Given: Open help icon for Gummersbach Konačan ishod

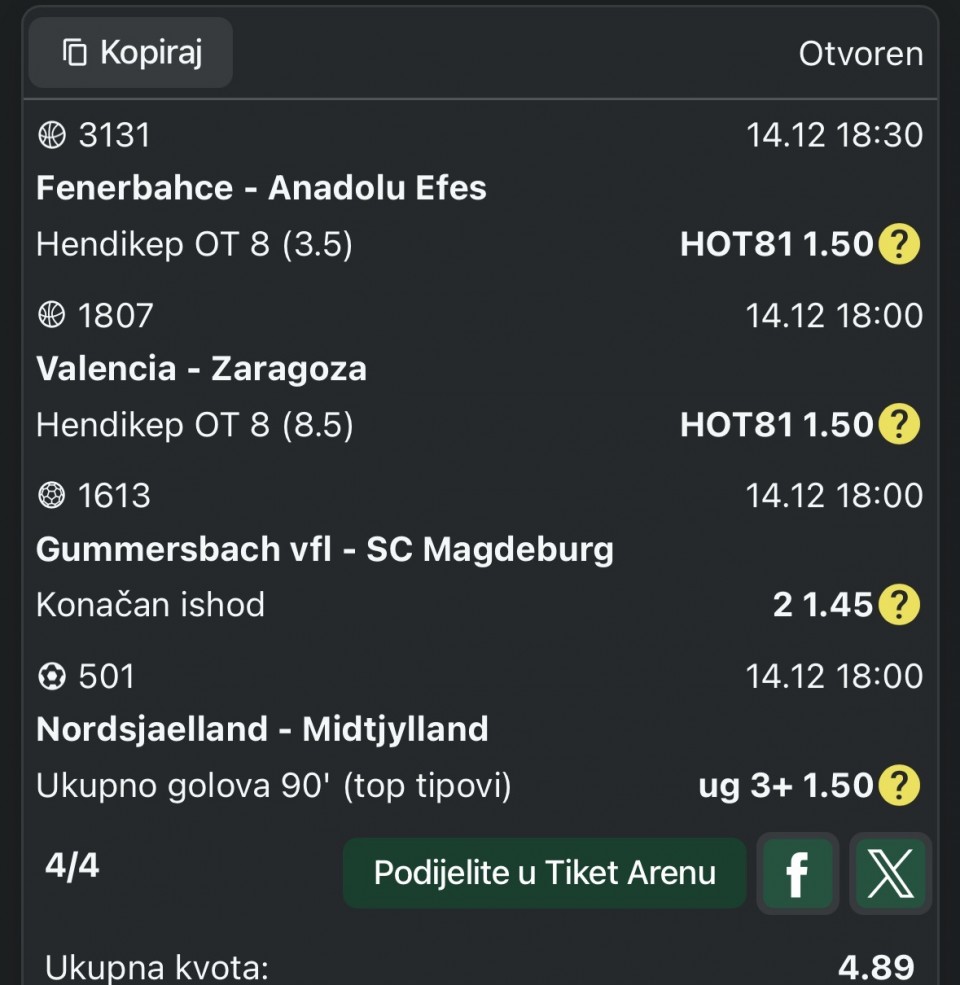Looking at the screenshot, I should tap(898, 605).
